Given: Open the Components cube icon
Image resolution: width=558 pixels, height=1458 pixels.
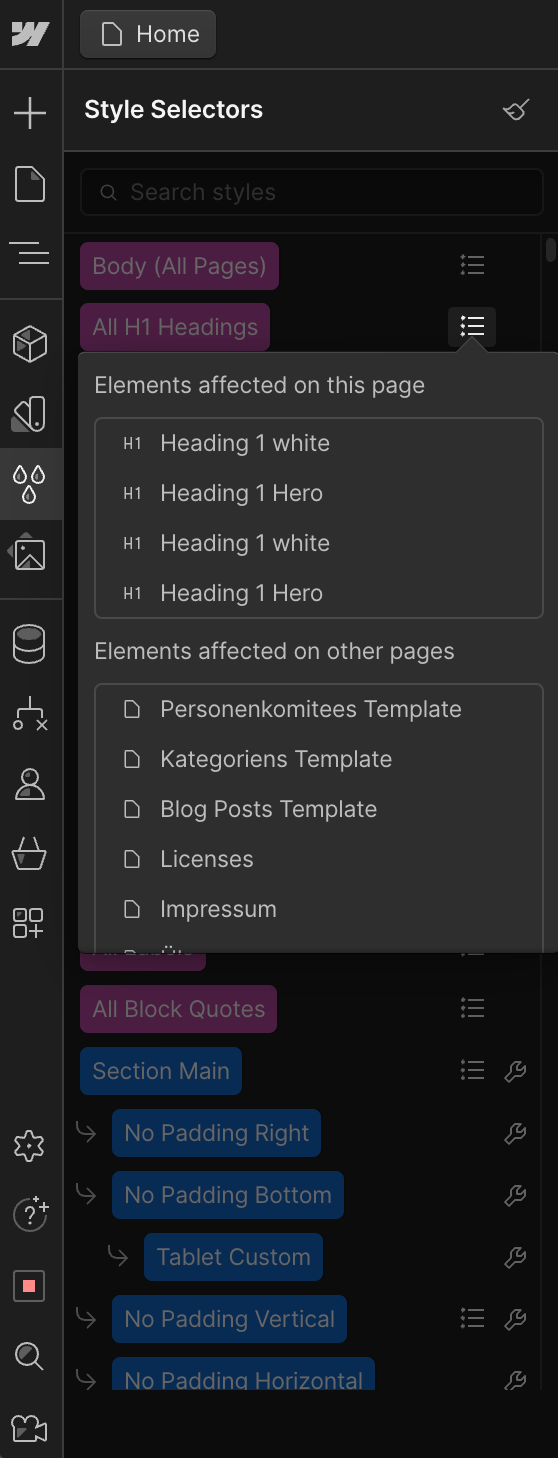Looking at the screenshot, I should pyautogui.click(x=30, y=344).
